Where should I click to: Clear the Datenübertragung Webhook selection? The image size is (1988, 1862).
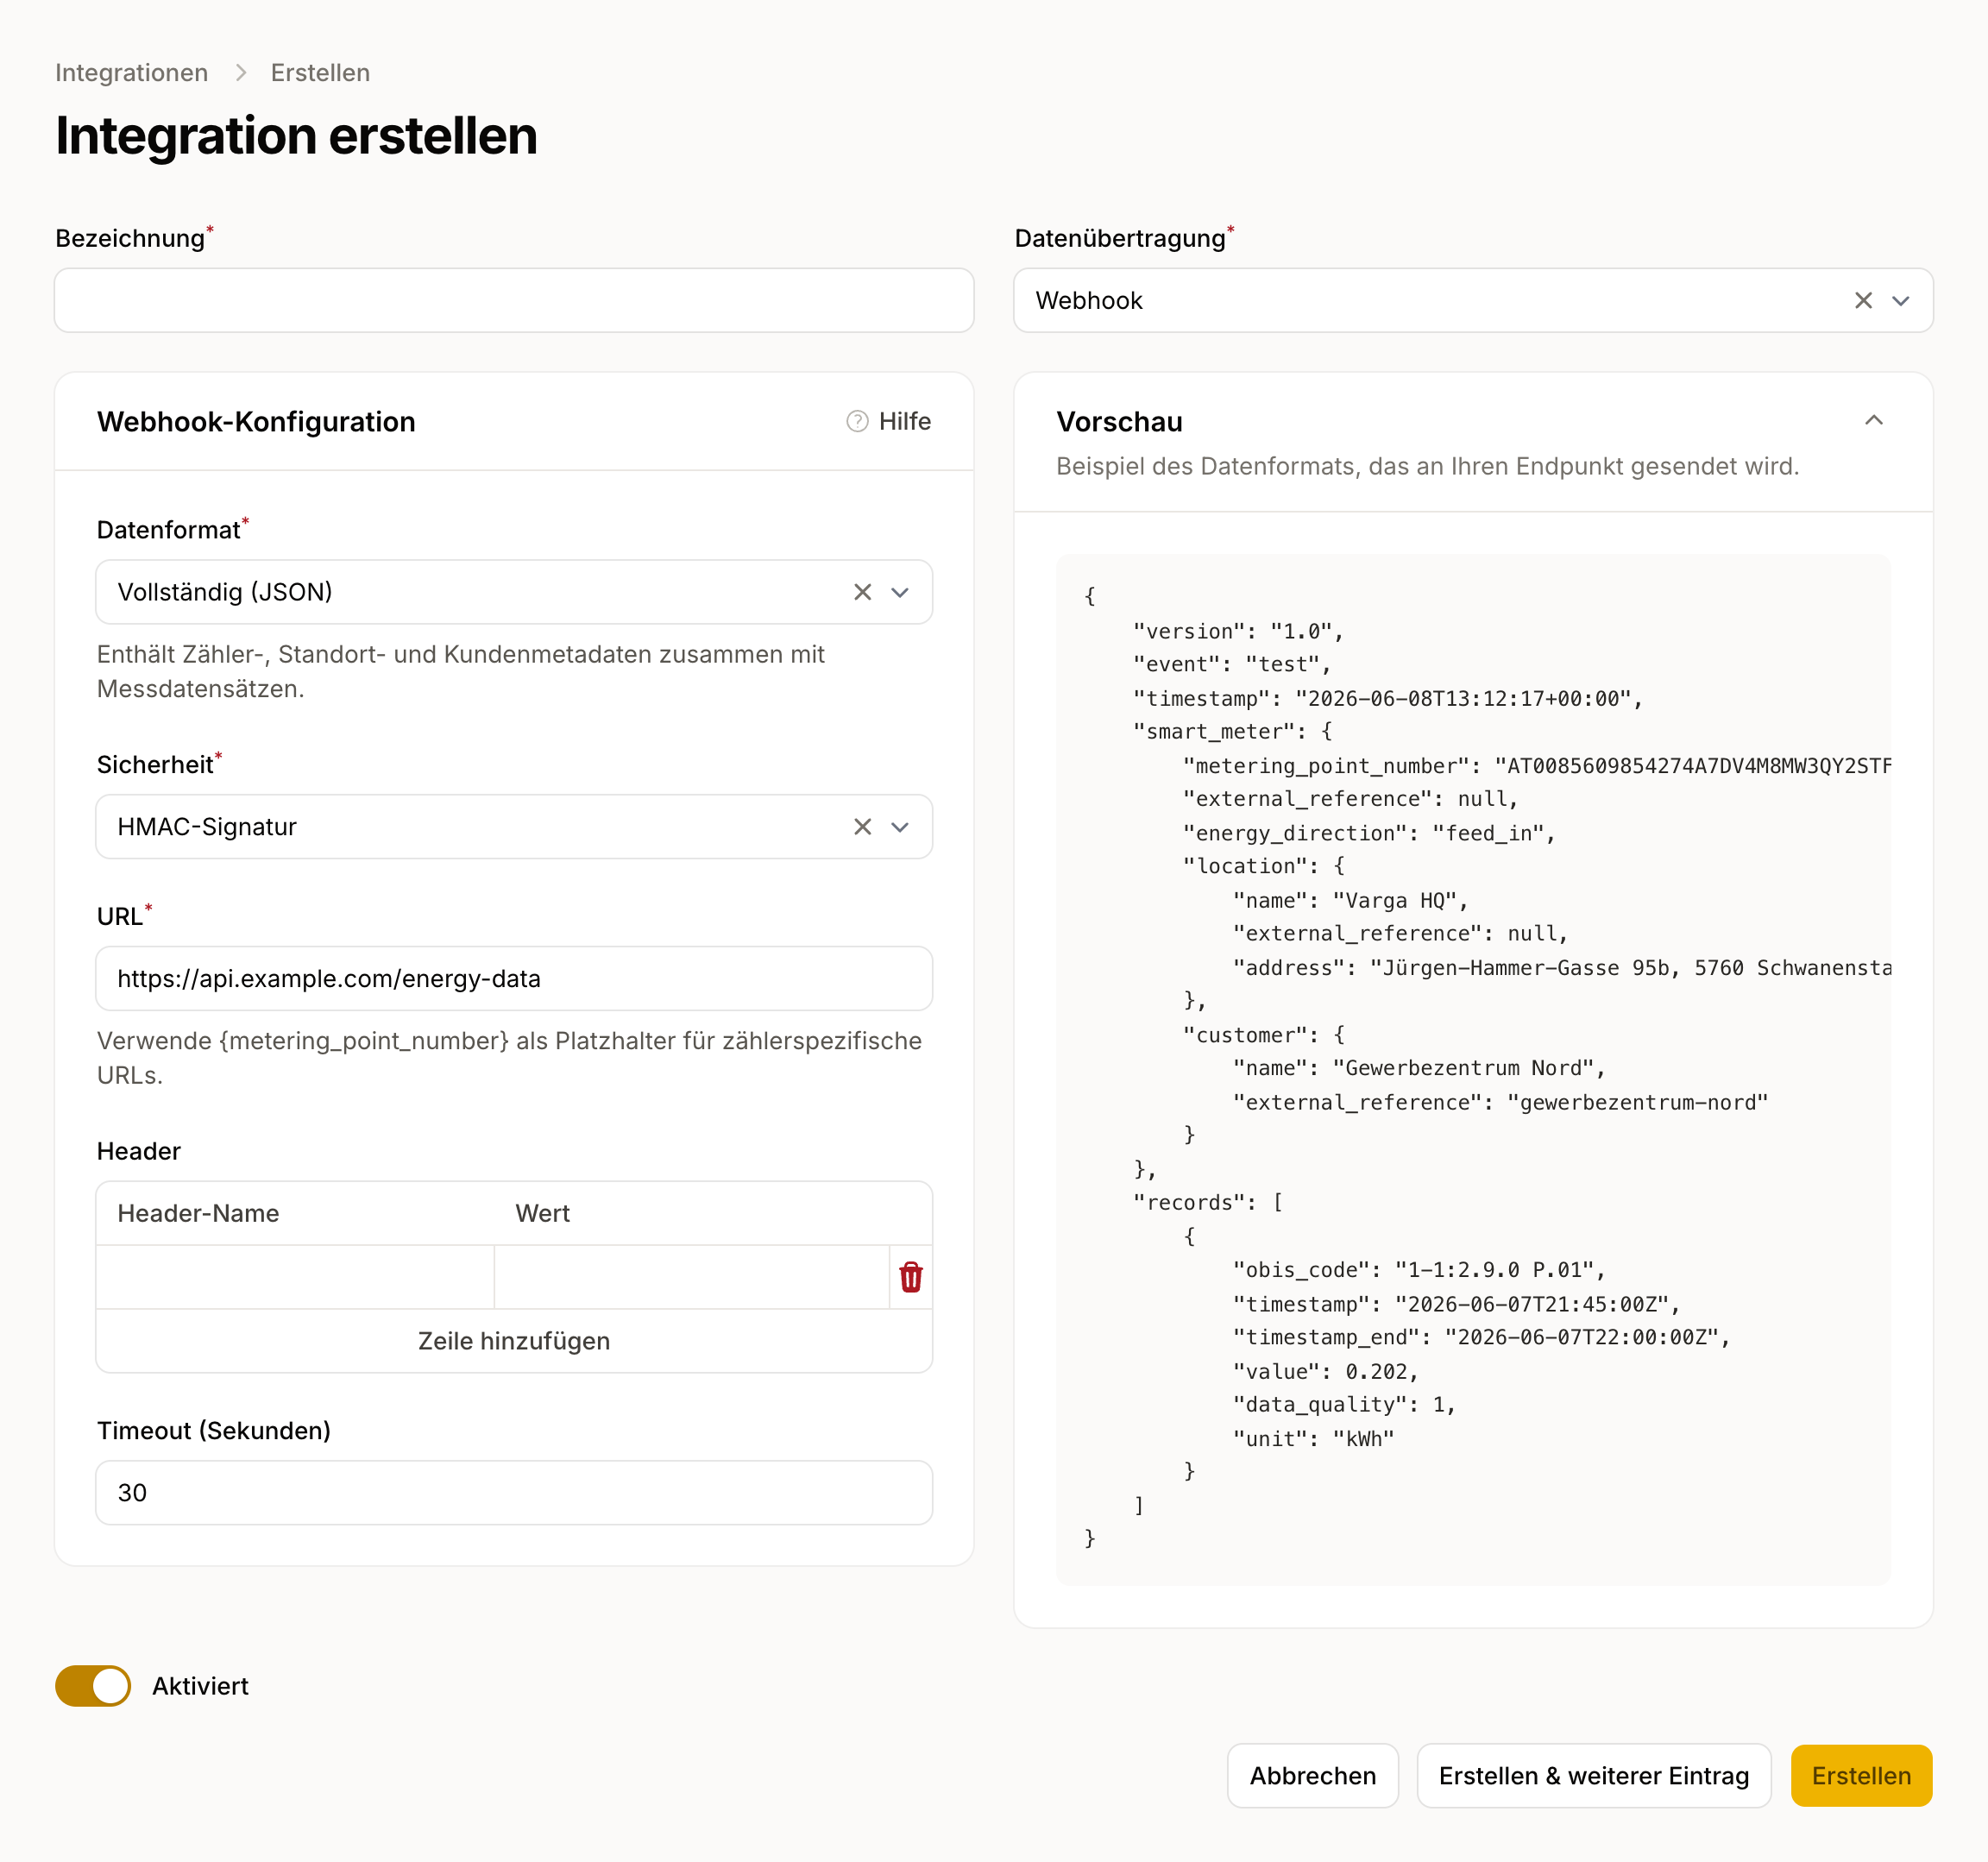tap(1862, 300)
